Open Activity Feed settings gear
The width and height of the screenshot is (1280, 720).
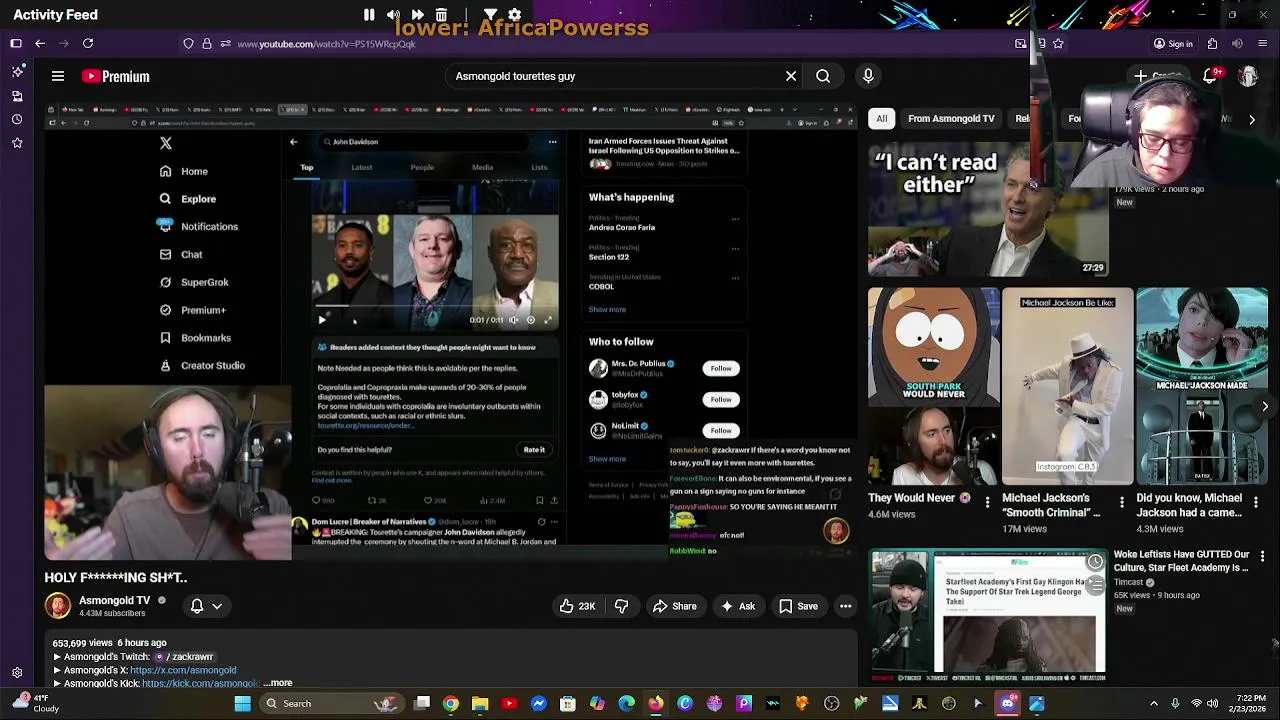click(x=514, y=15)
